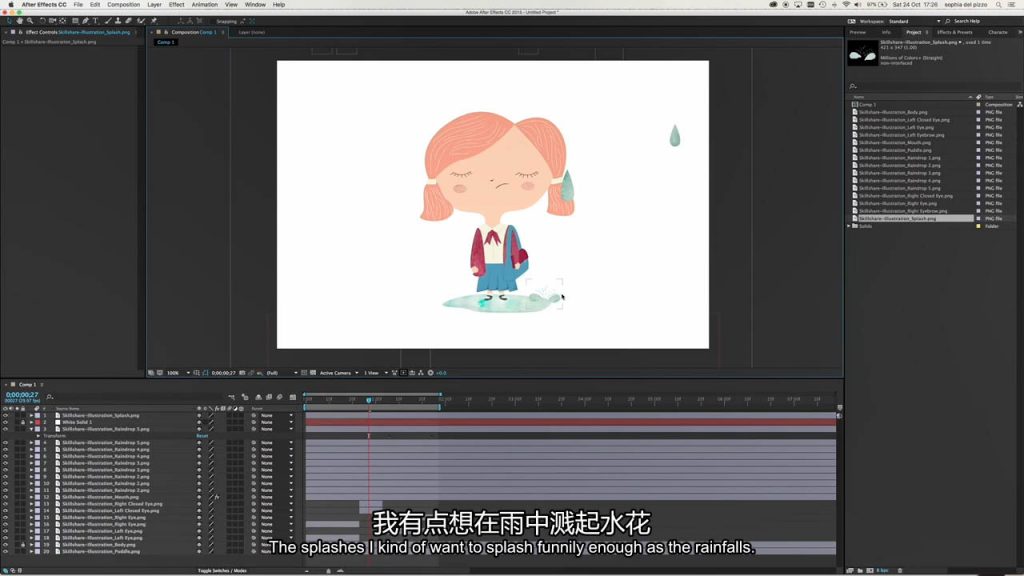Select the Selection arrow tool

tap(8, 21)
